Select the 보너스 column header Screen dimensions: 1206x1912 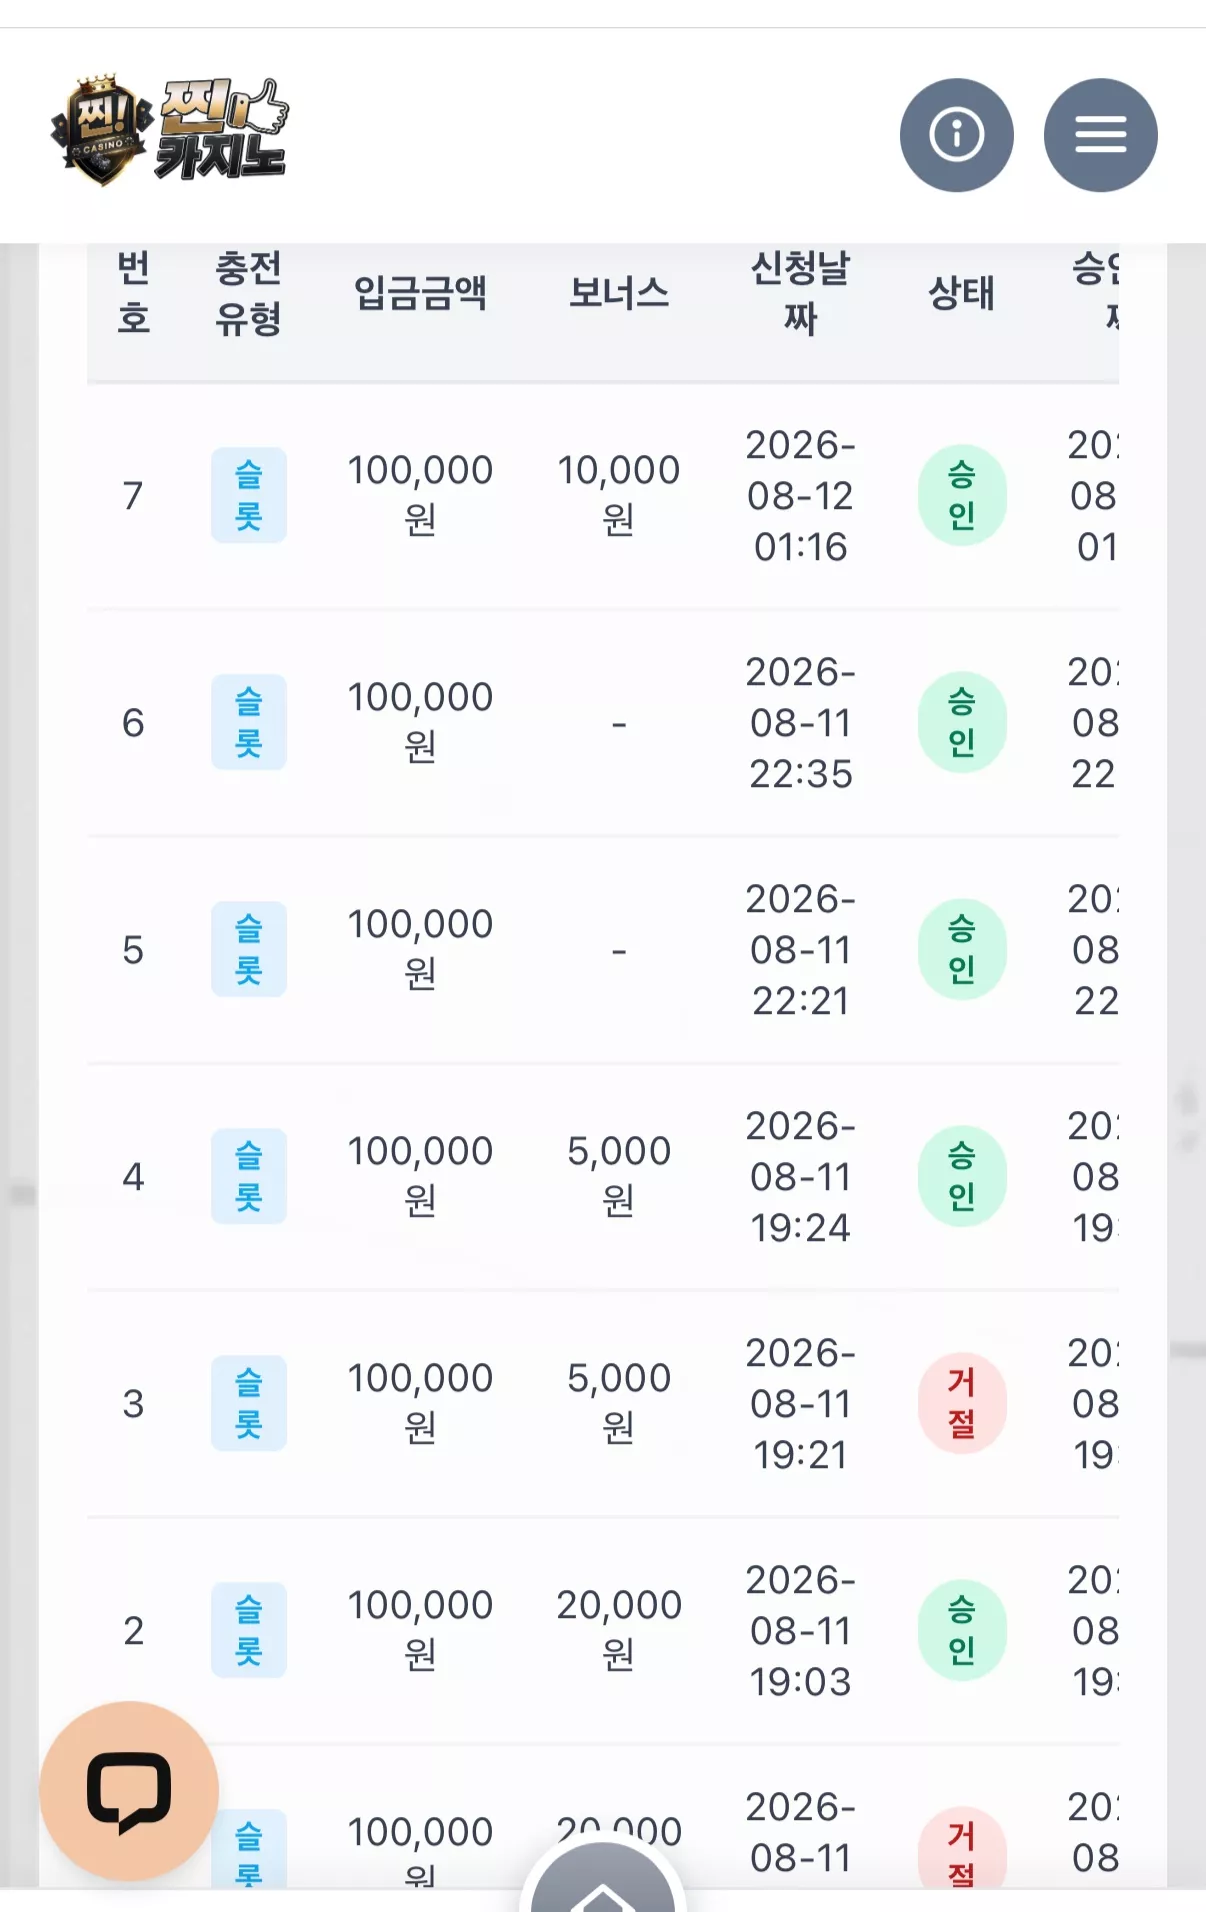pyautogui.click(x=619, y=293)
